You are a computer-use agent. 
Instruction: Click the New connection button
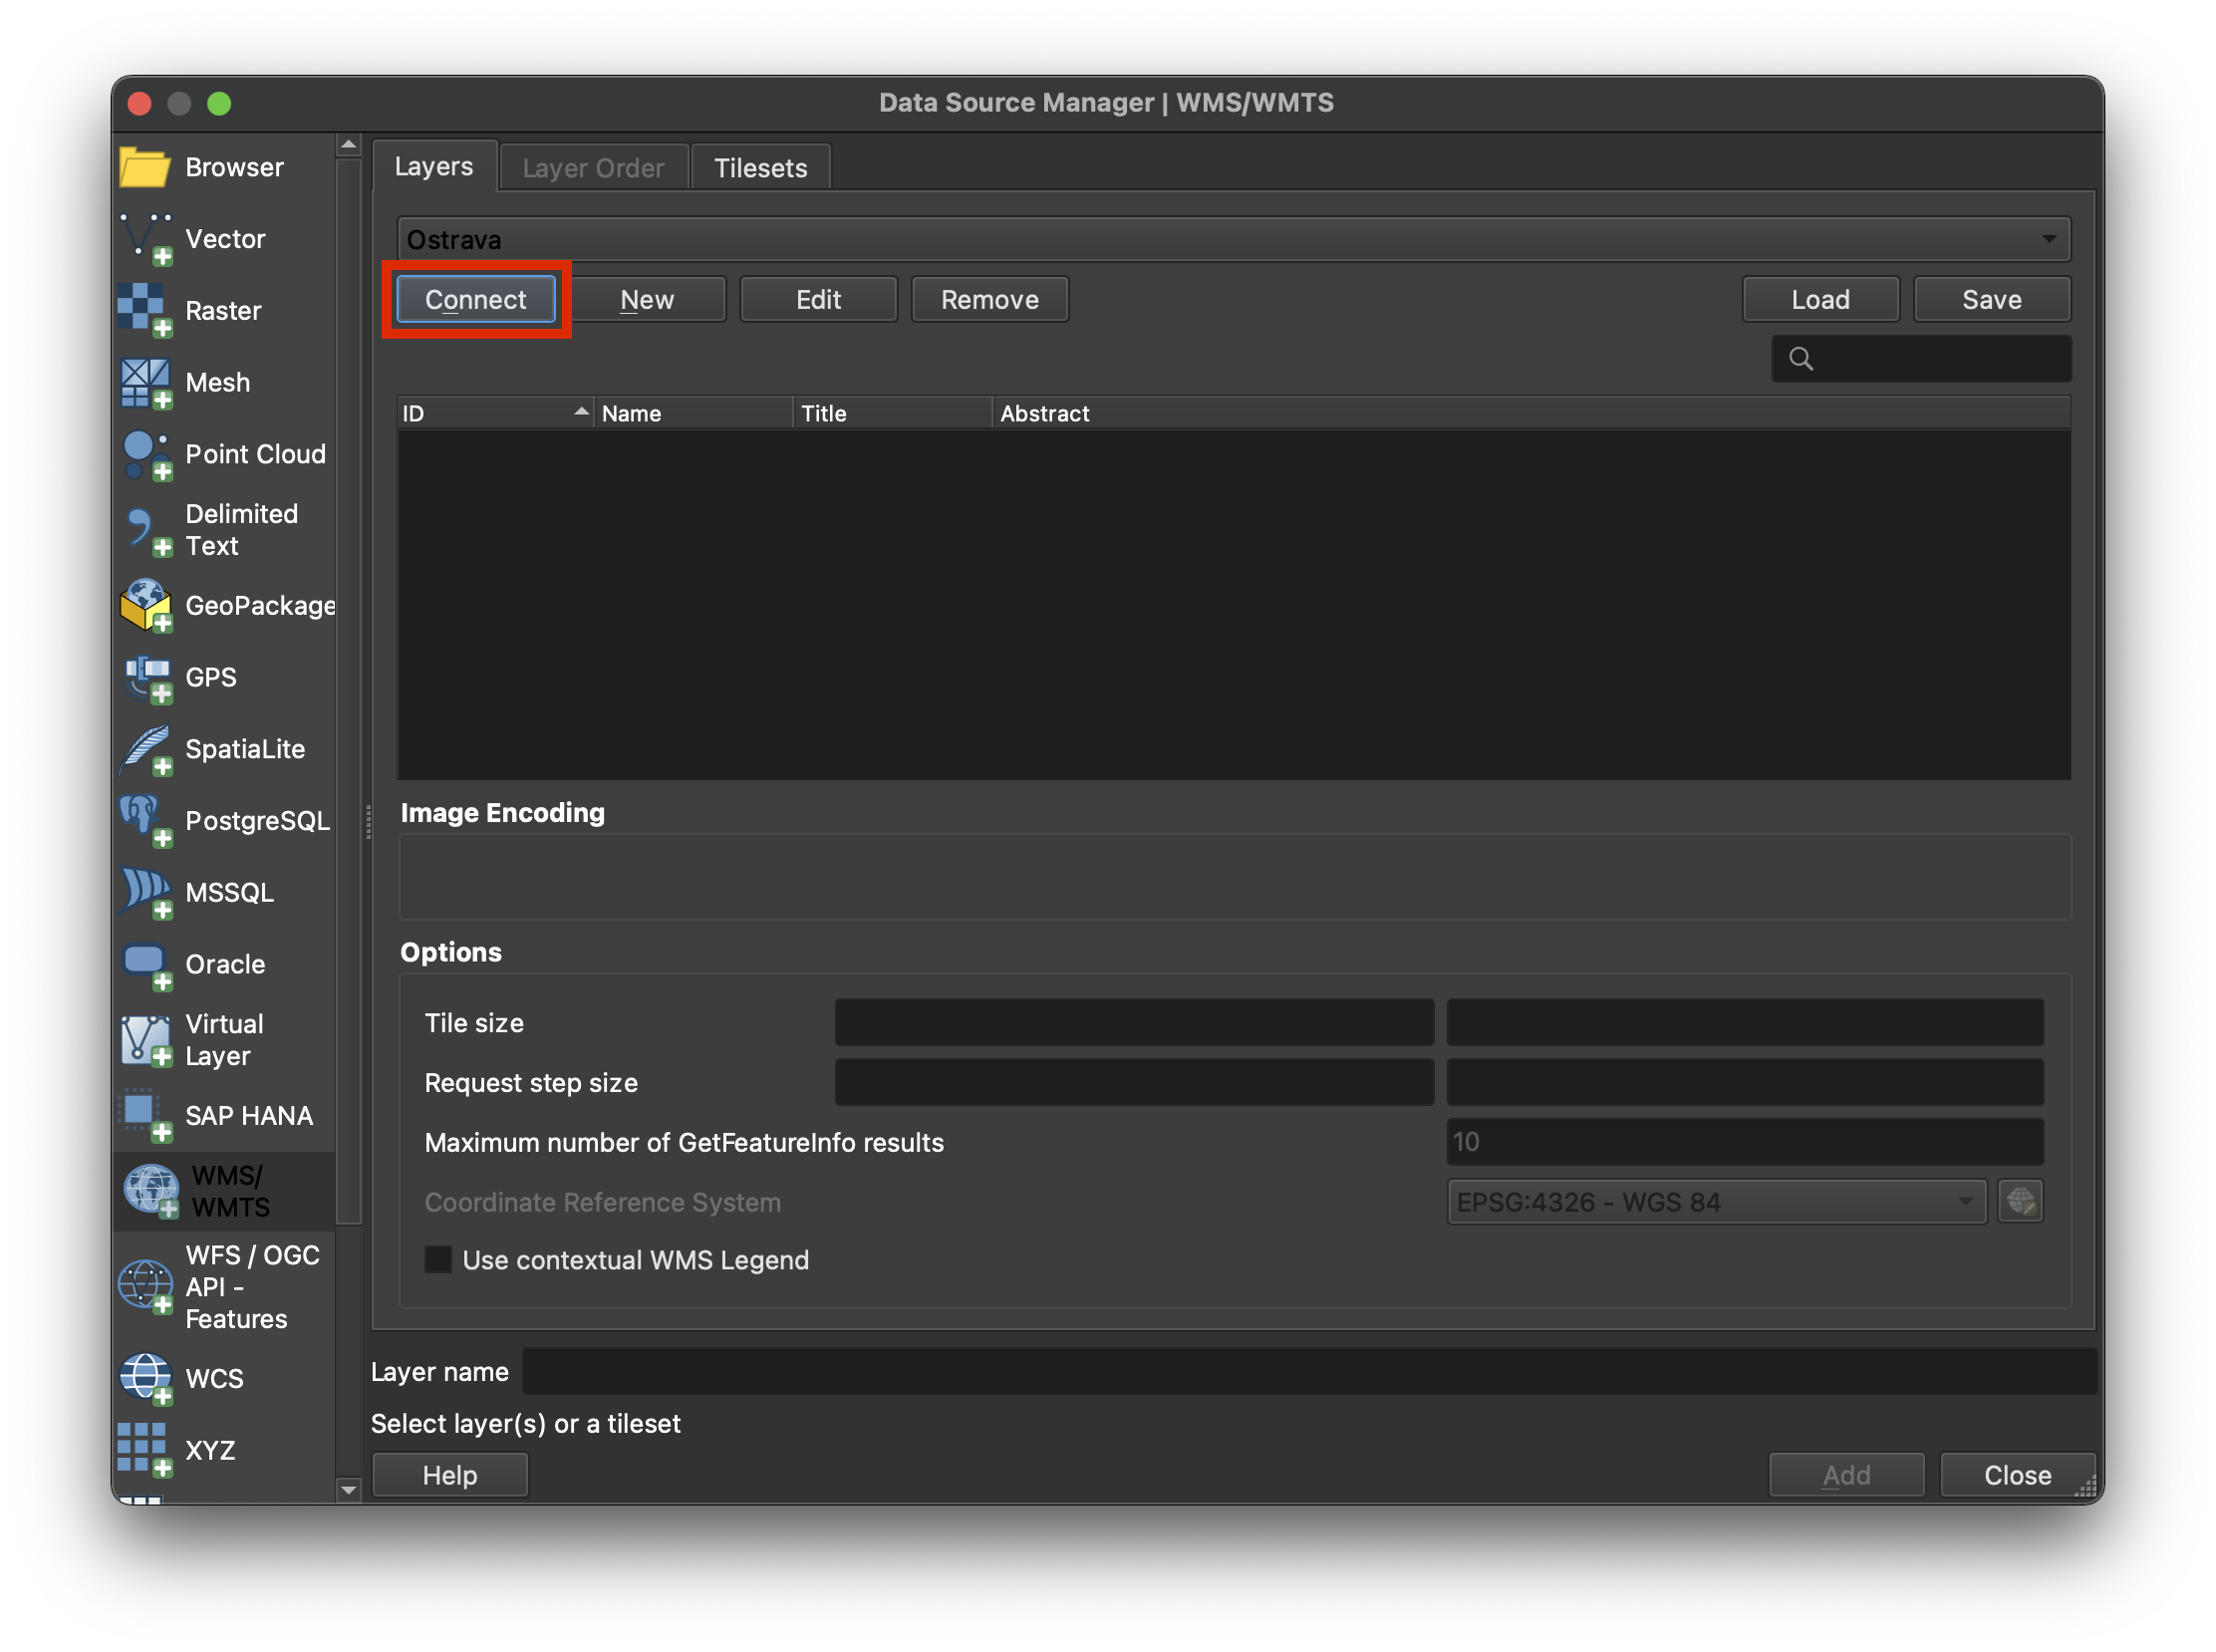[x=647, y=300]
